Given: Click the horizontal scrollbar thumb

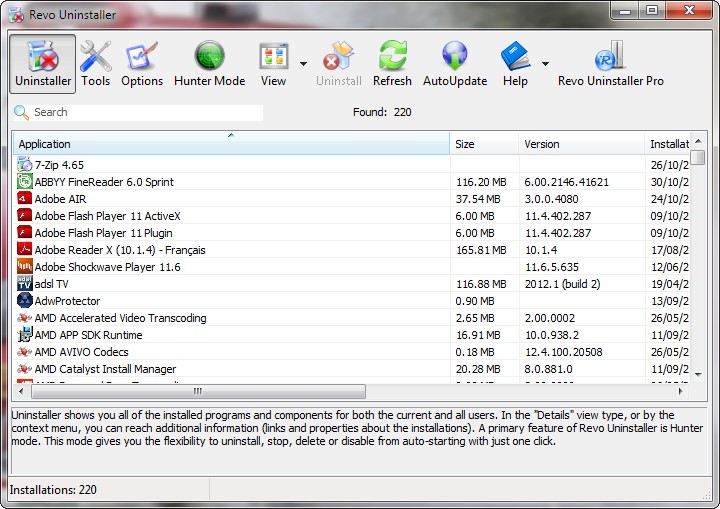Looking at the screenshot, I should [x=198, y=391].
